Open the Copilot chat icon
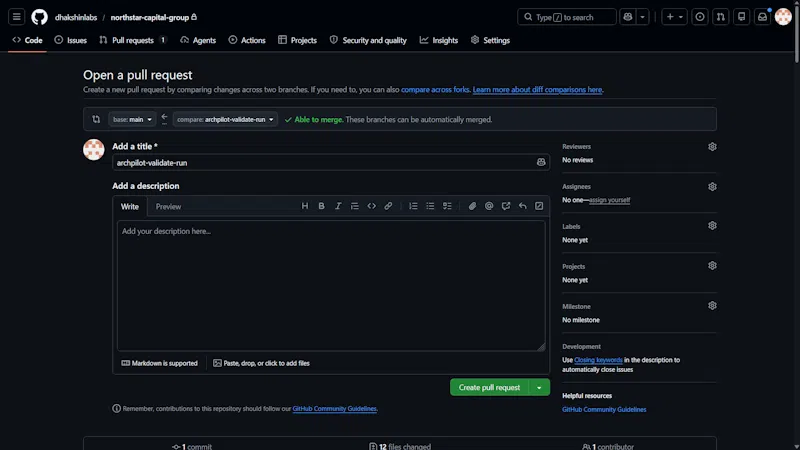This screenshot has height=450, width=800. [x=628, y=17]
